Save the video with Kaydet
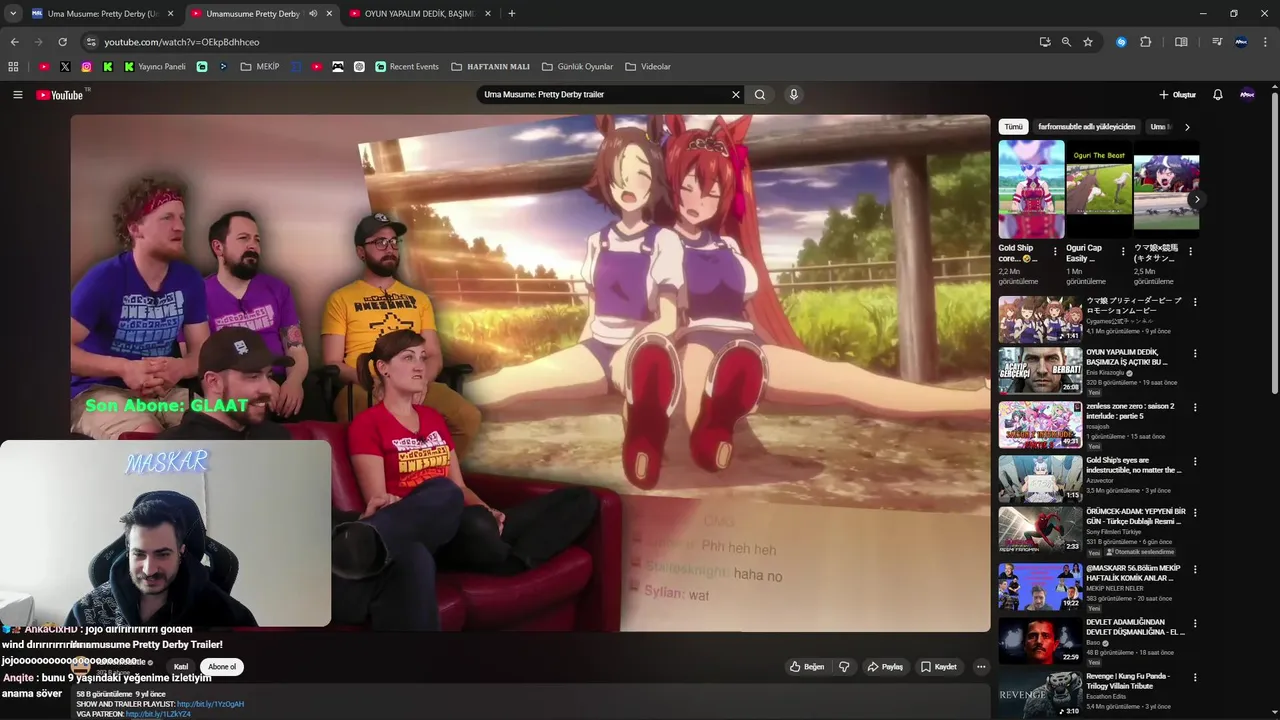Image resolution: width=1280 pixels, height=720 pixels. pos(939,667)
